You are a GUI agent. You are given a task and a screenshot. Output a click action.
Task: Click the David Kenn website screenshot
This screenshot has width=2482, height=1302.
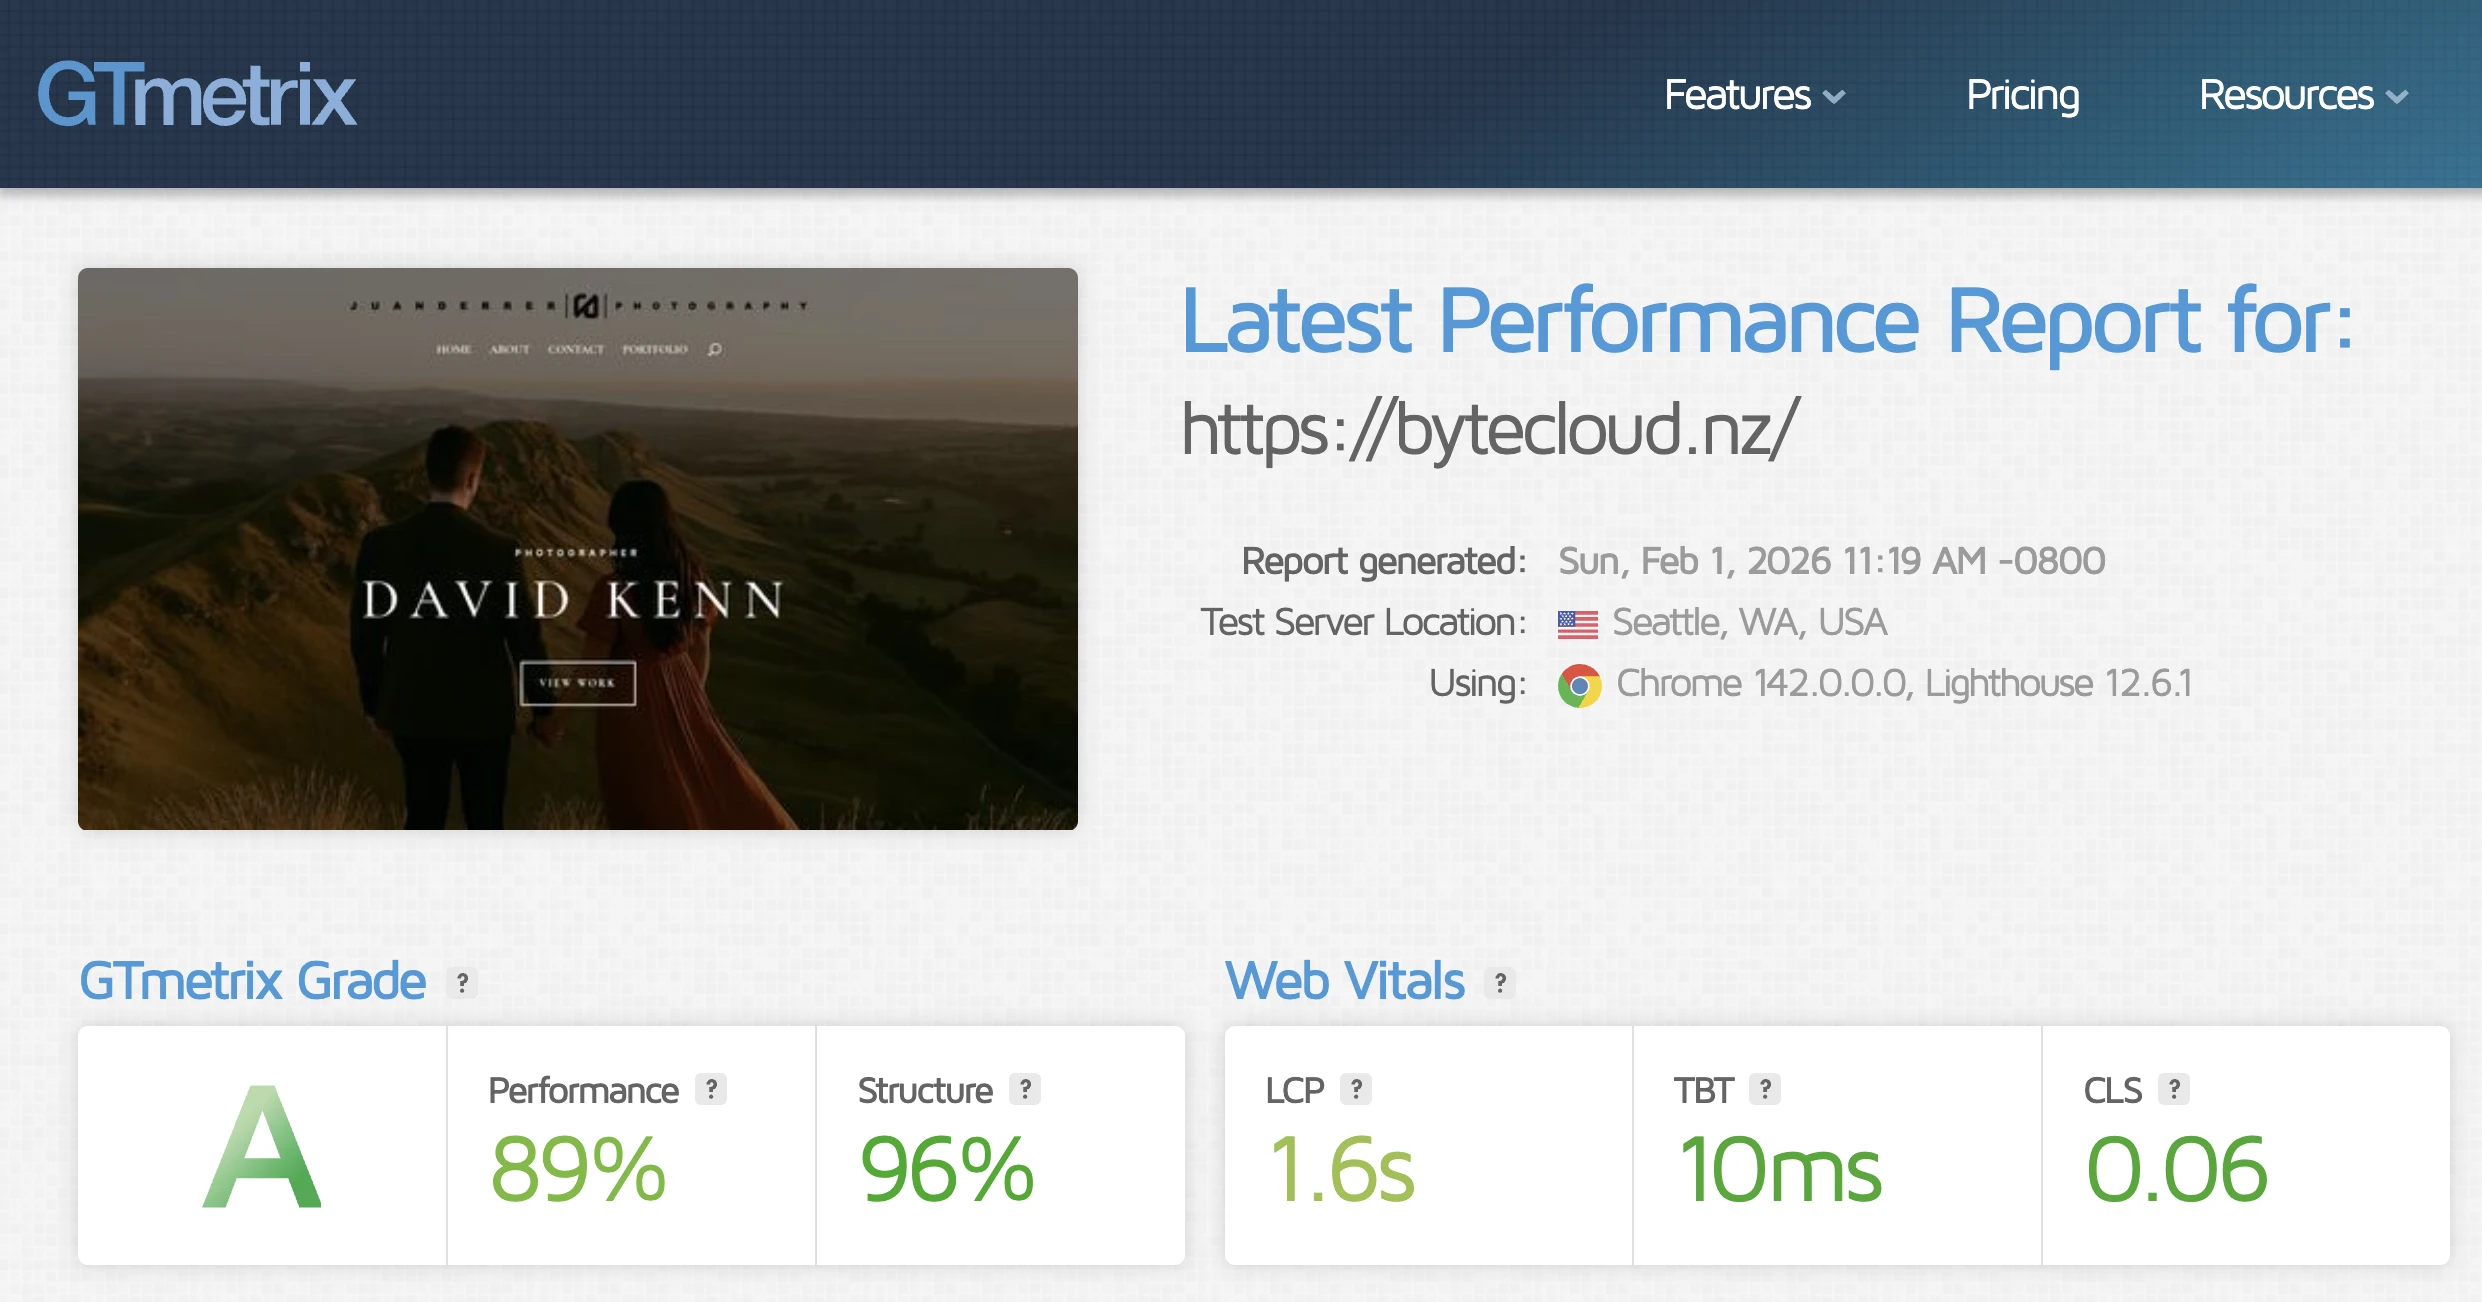pyautogui.click(x=578, y=548)
